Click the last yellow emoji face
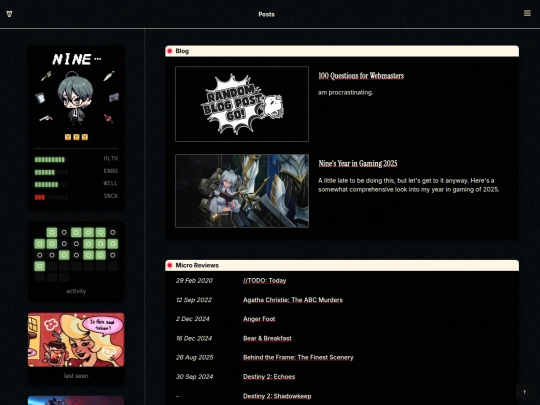This screenshot has height=405, width=540. [x=85, y=137]
